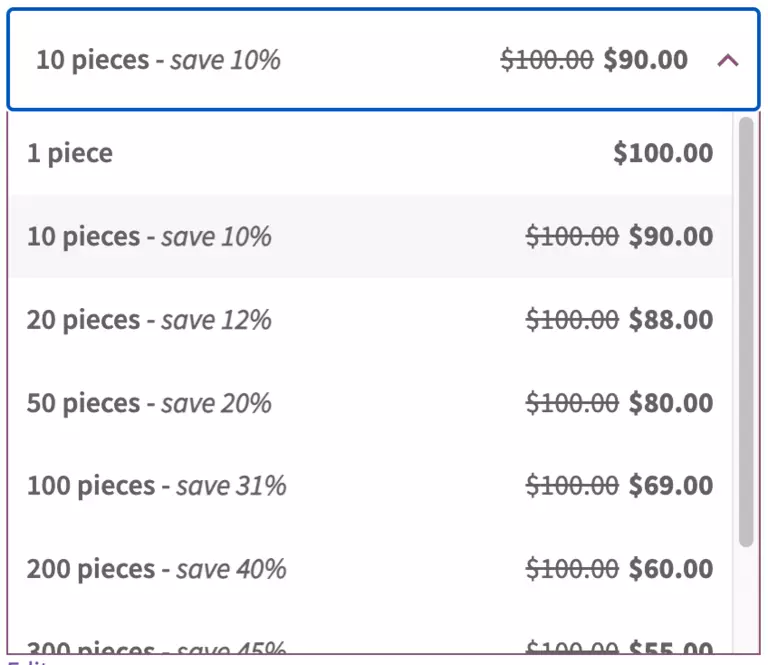Click the $69.00 discounted price
Viewport: 768px width, 665px height.
(x=671, y=486)
